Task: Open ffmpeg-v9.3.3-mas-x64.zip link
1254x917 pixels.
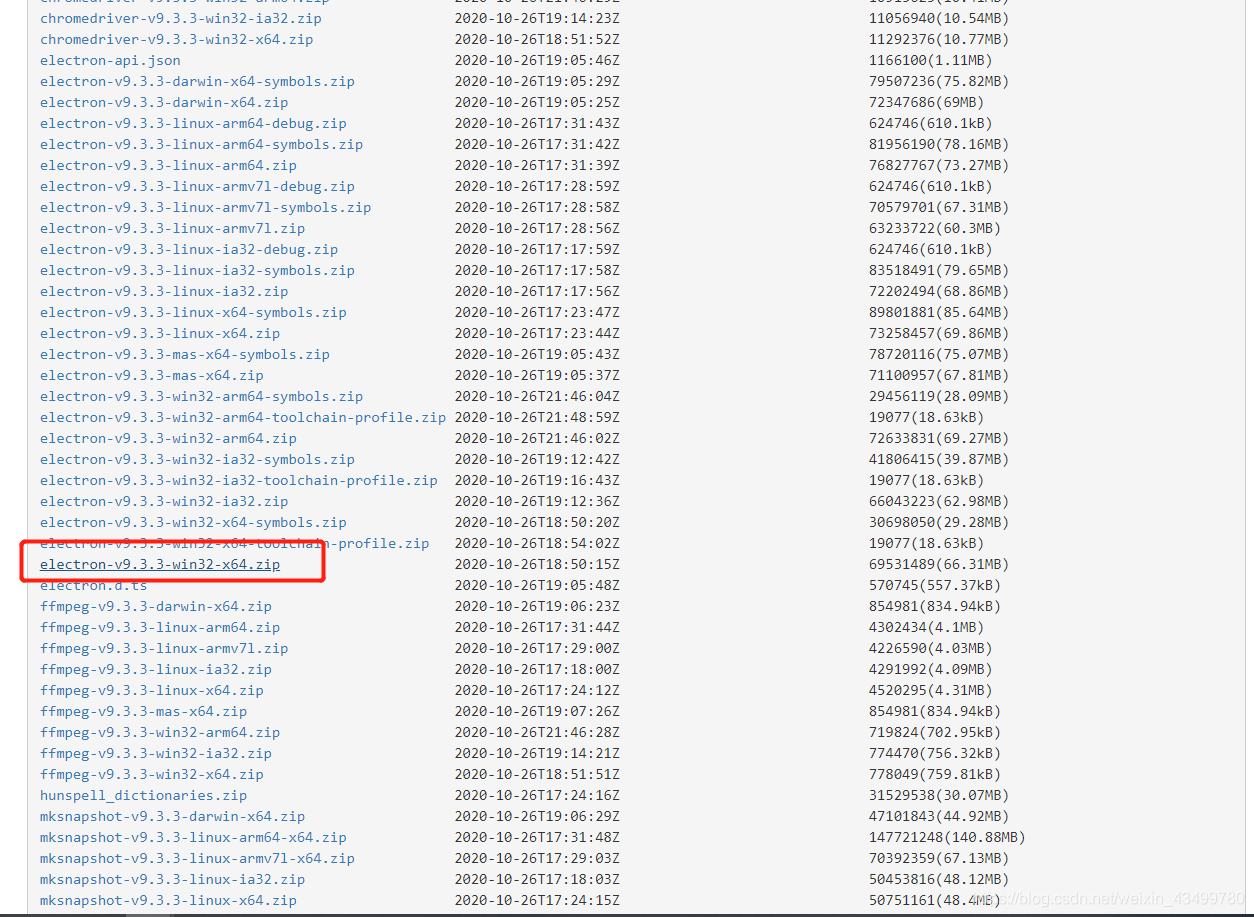Action: click(x=144, y=711)
